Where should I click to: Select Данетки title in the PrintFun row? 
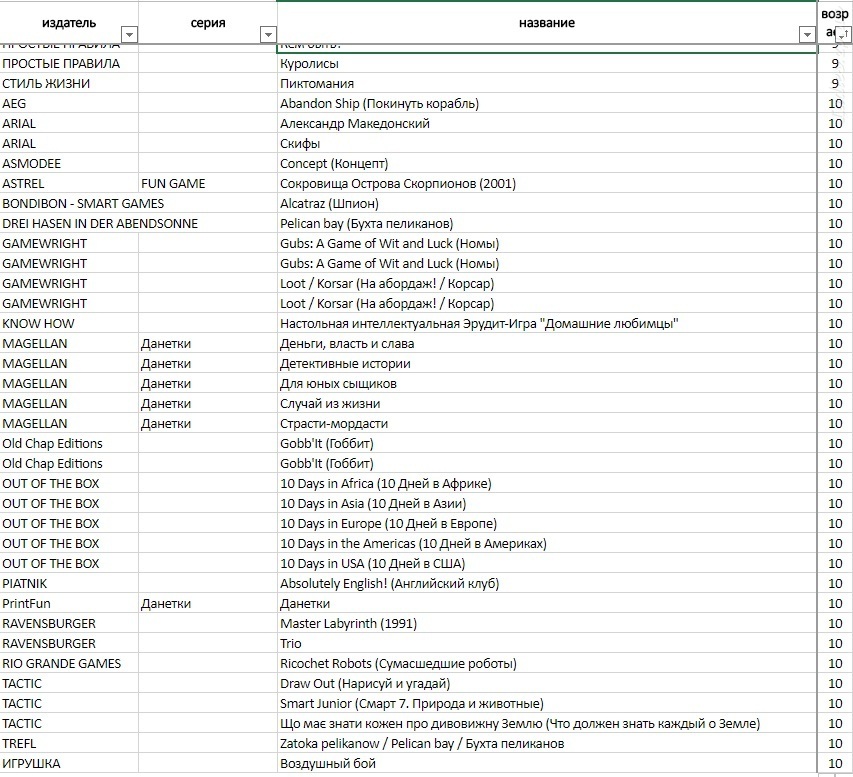[x=547, y=603]
